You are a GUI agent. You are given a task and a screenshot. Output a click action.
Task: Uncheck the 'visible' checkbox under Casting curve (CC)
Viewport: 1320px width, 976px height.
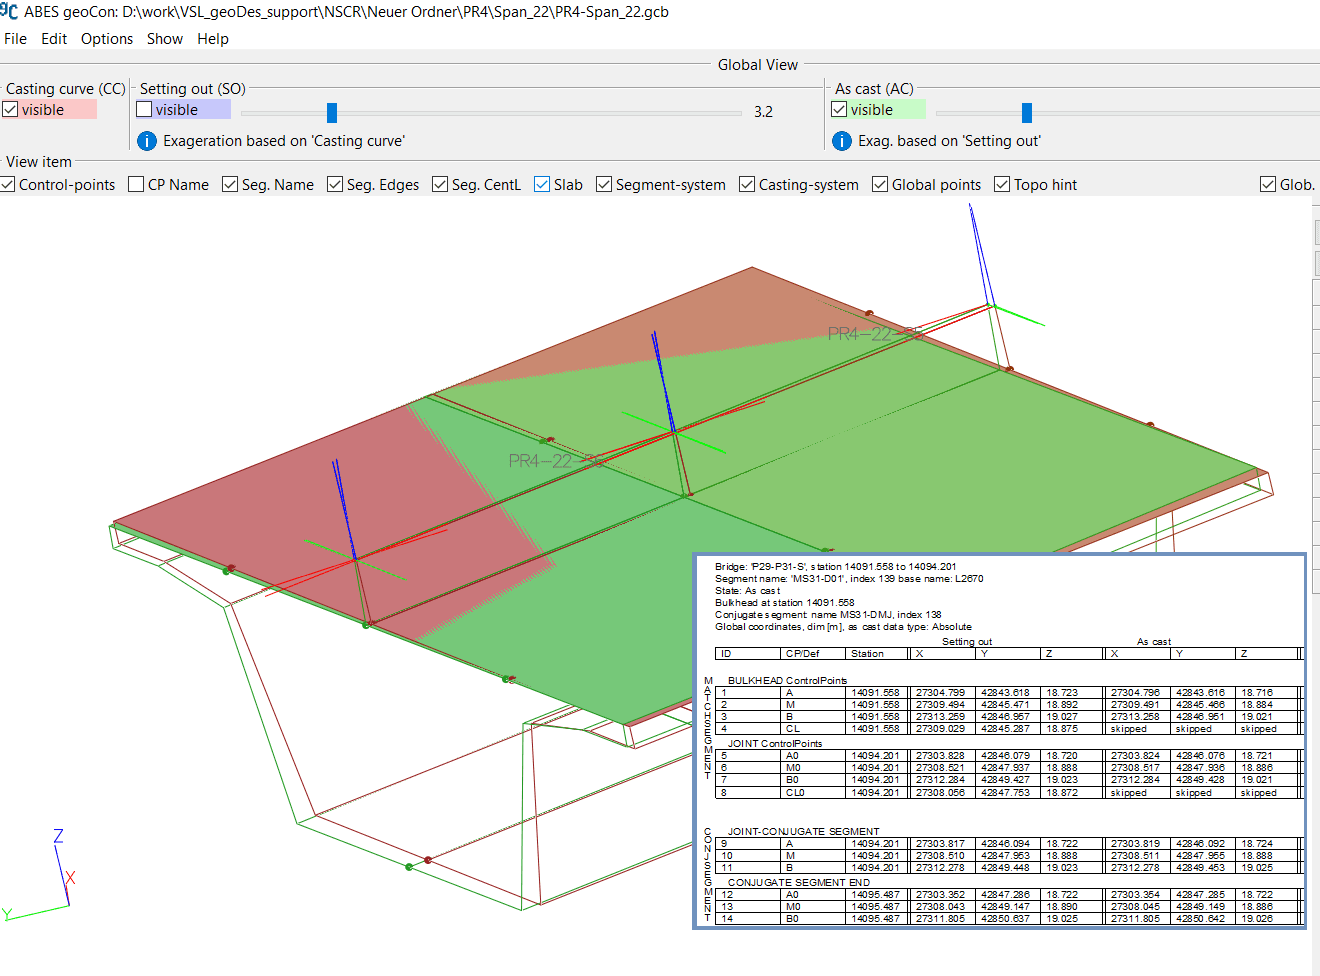[x=8, y=109]
